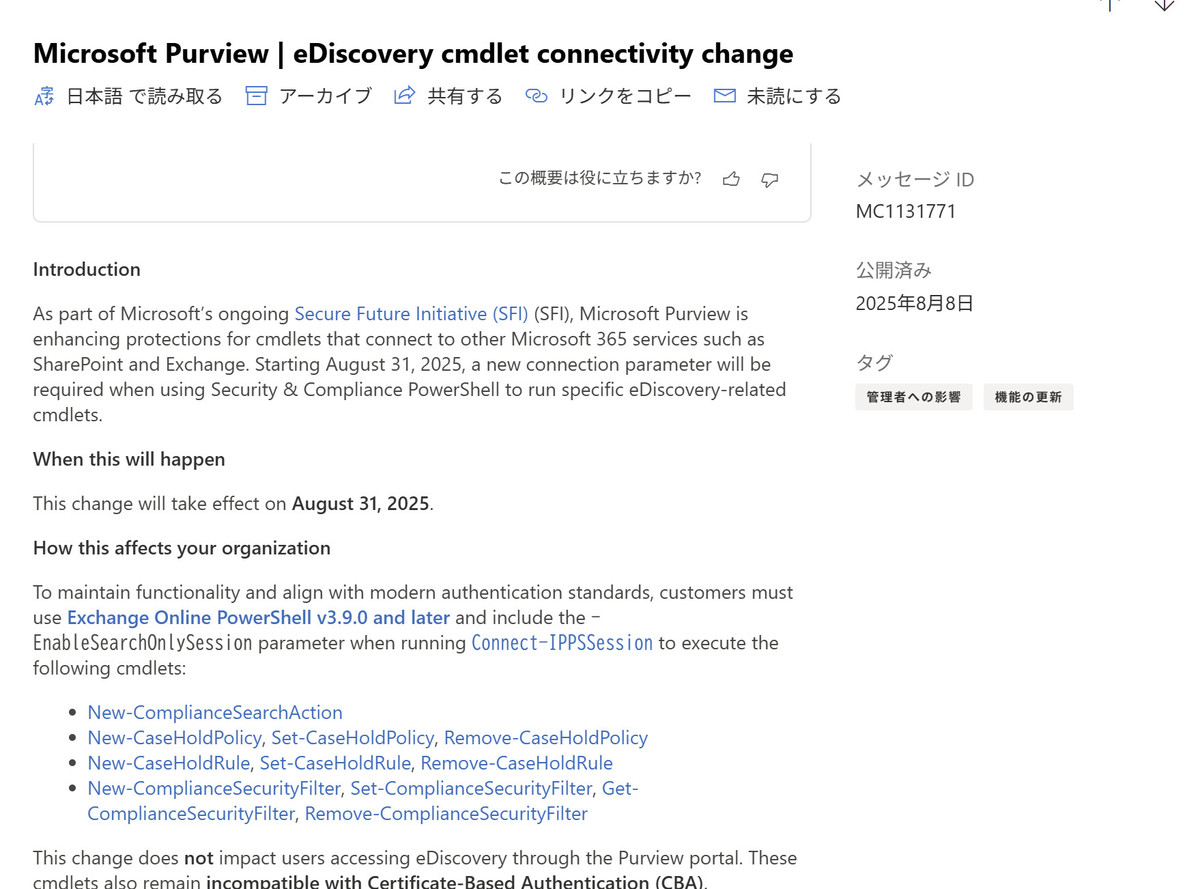Open the Connect-IPPSSession cmdlet link
Viewport: 1200px width, 889px height.
(x=562, y=643)
